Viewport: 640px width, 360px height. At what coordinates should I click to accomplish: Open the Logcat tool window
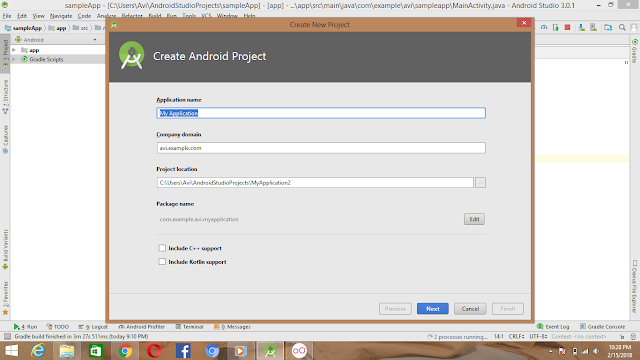[x=93, y=327]
